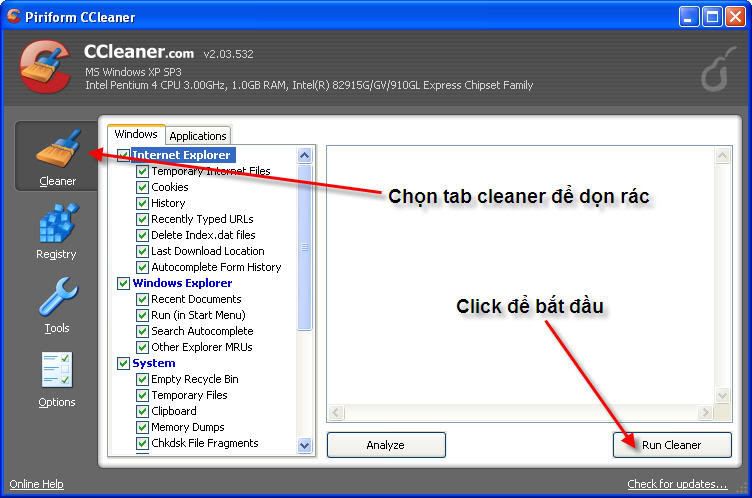The width and height of the screenshot is (752, 498).
Task: Uncheck Other Explorer MRUs
Action: coord(142,347)
